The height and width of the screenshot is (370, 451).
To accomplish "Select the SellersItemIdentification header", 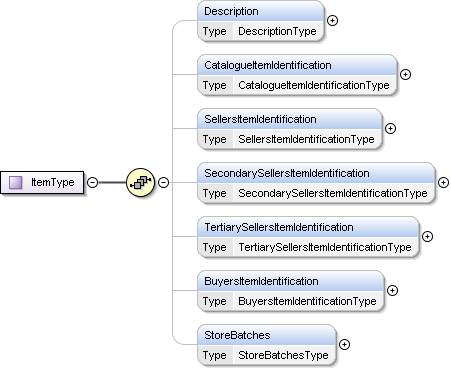I will pyautogui.click(x=290, y=119).
